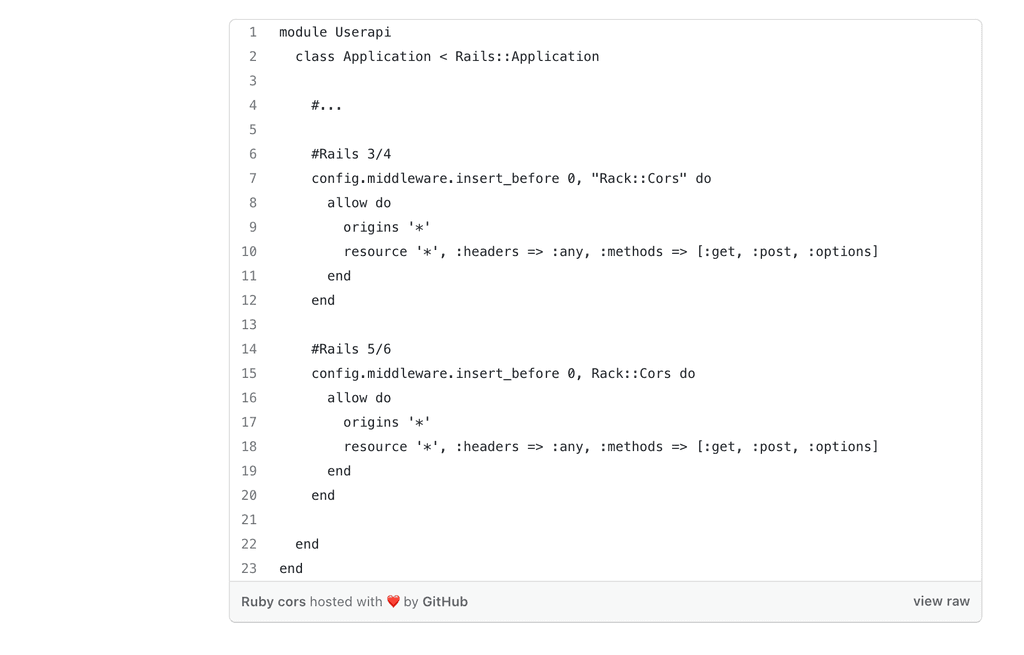Click "origins '*'" on line 9

click(x=387, y=228)
